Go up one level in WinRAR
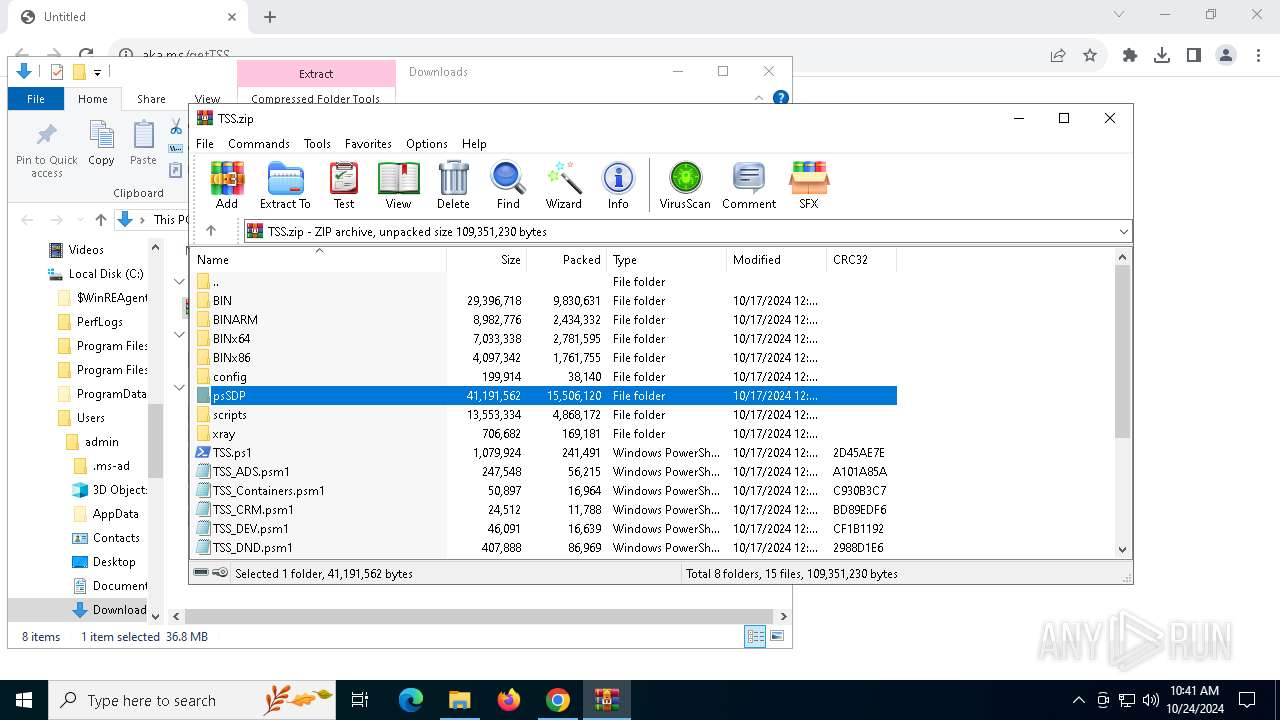The image size is (1280, 720). 211,231
